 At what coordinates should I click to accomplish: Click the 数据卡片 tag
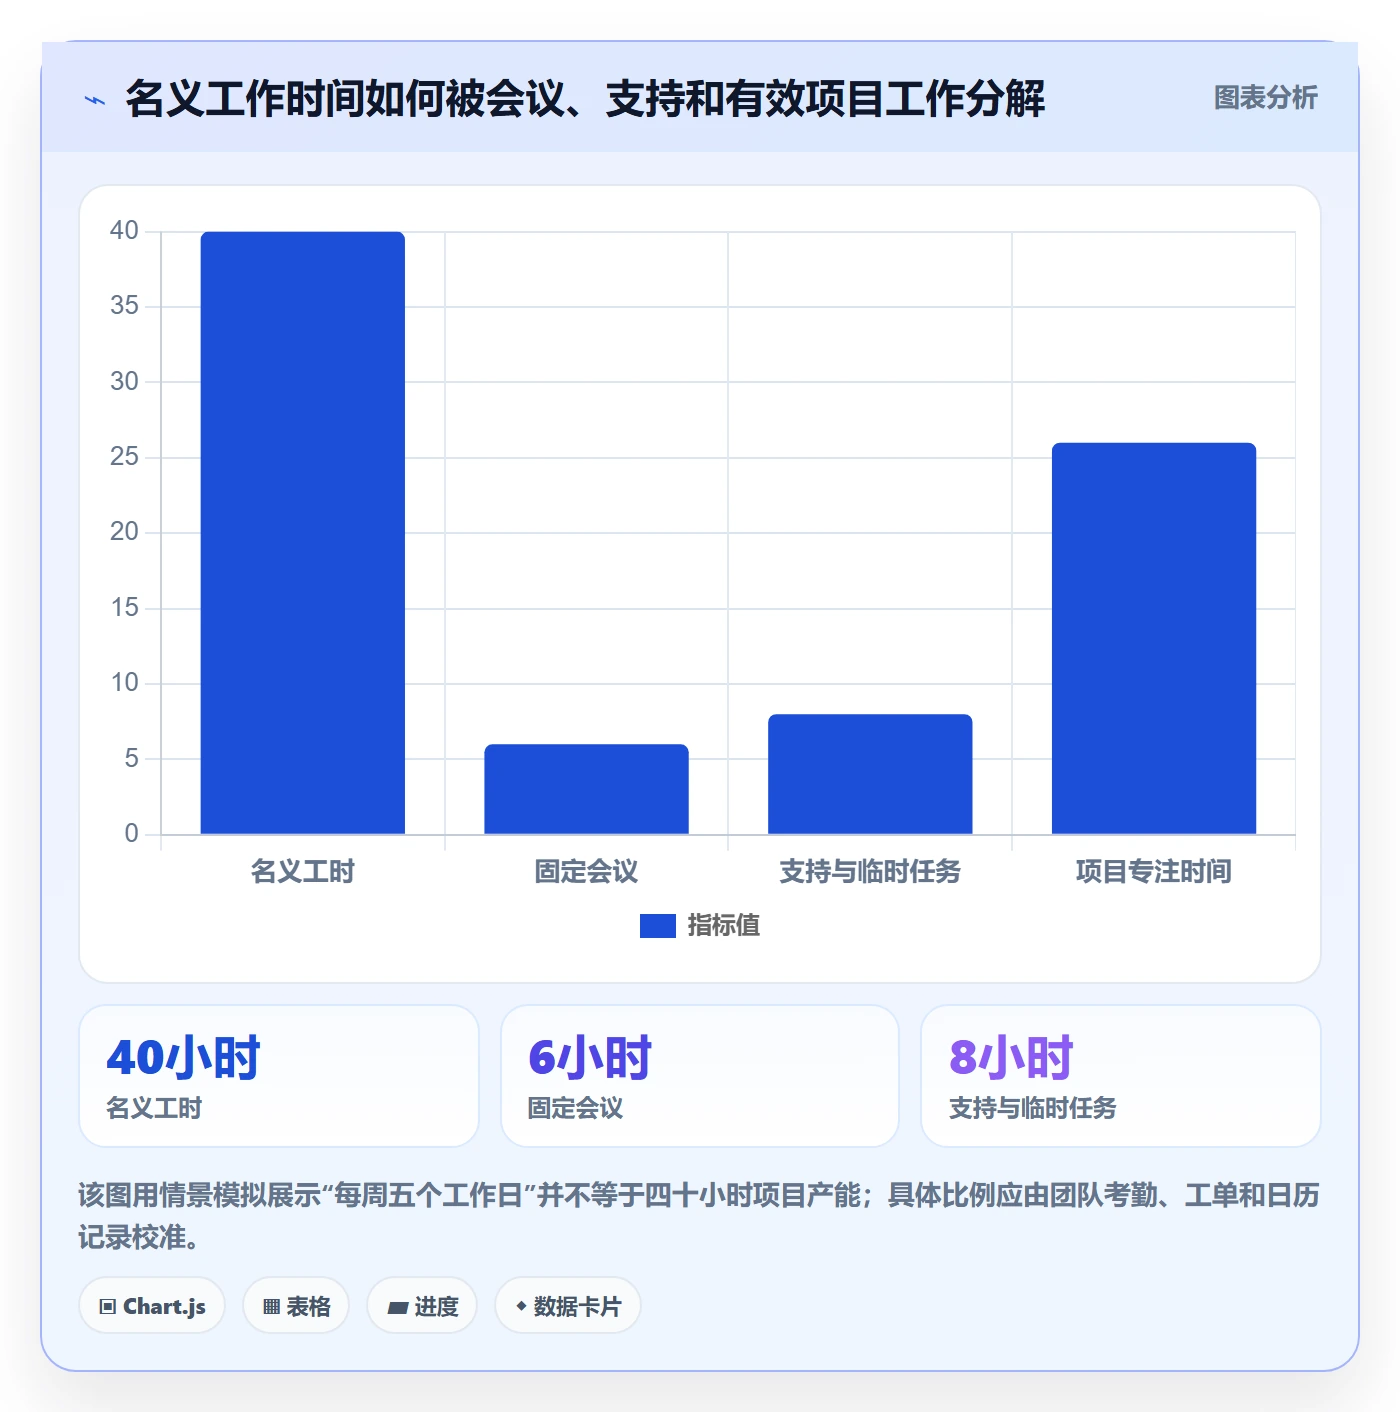click(568, 1306)
